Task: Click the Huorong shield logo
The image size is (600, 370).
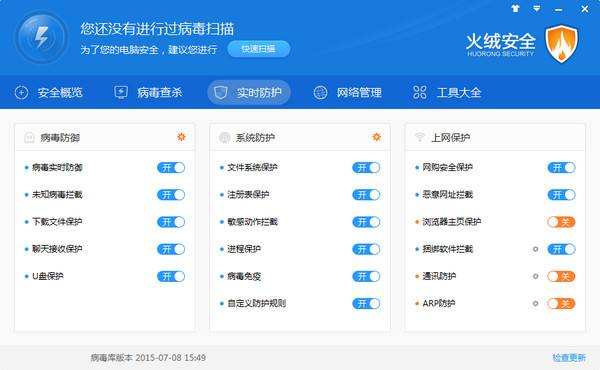Action: click(x=561, y=44)
